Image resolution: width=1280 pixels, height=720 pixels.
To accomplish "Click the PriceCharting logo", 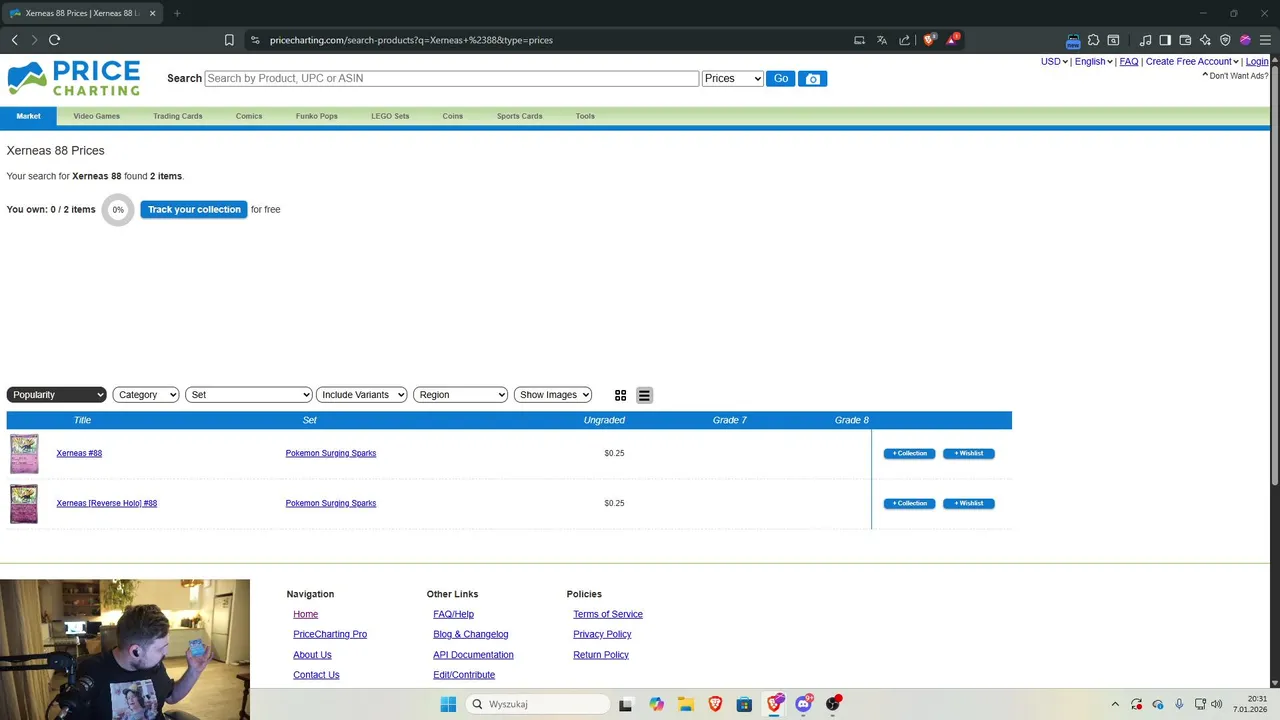I will [x=73, y=78].
